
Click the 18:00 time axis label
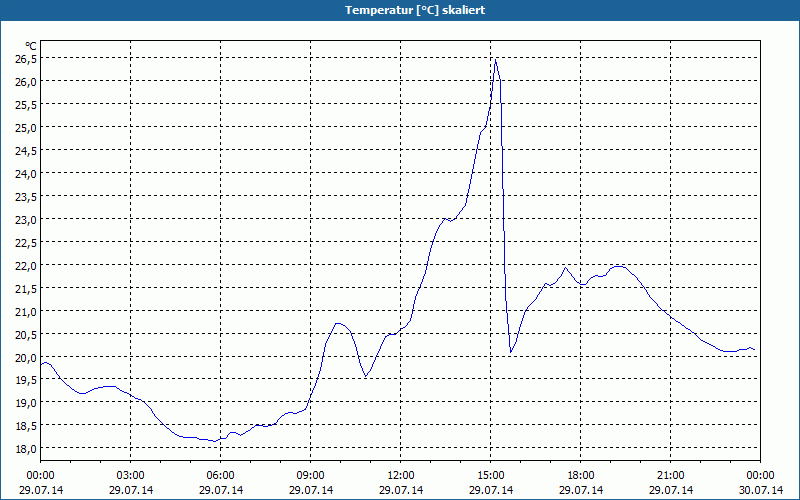[x=581, y=476]
